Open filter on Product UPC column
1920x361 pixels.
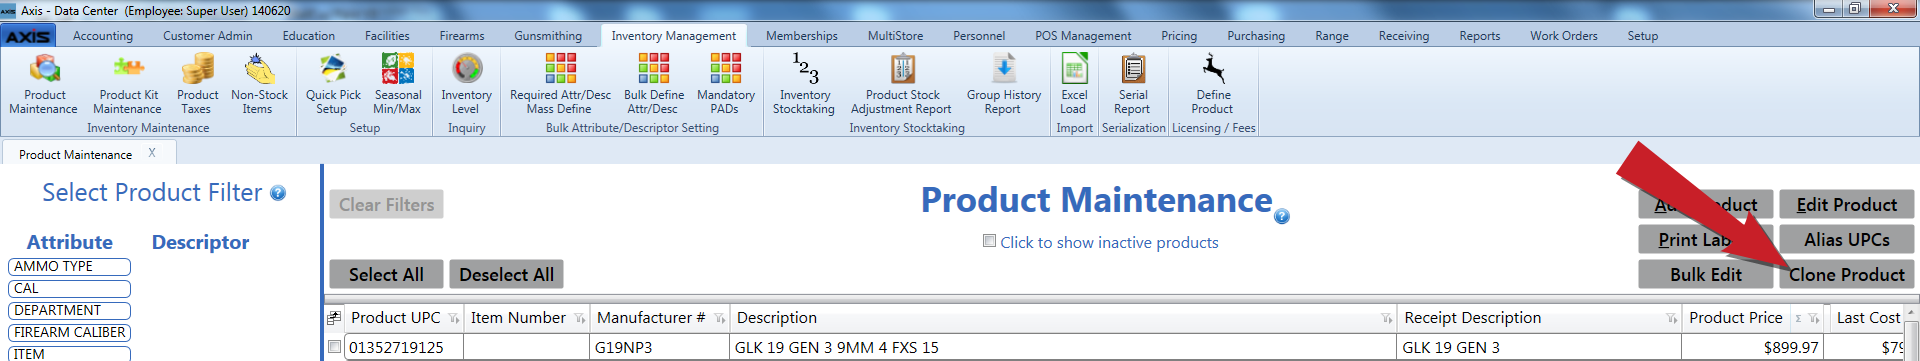(x=454, y=319)
